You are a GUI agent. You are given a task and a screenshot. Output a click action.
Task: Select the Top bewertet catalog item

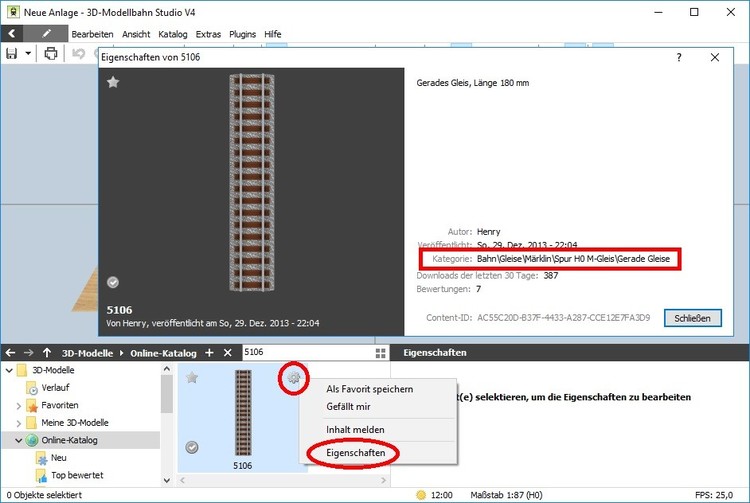click(x=77, y=475)
